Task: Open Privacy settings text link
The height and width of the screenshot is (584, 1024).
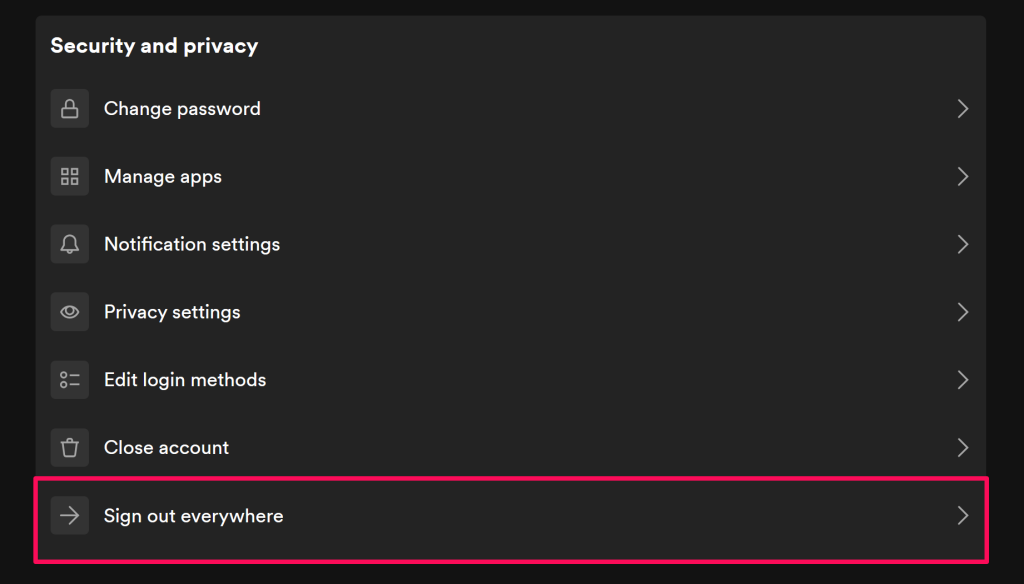Action: (172, 312)
